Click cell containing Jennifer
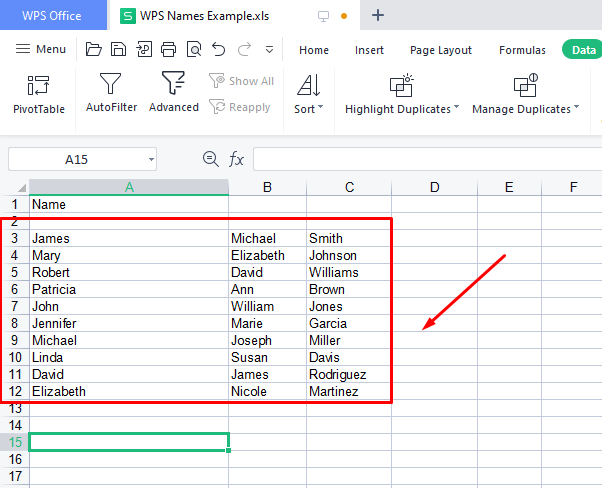The image size is (602, 488). coord(129,323)
